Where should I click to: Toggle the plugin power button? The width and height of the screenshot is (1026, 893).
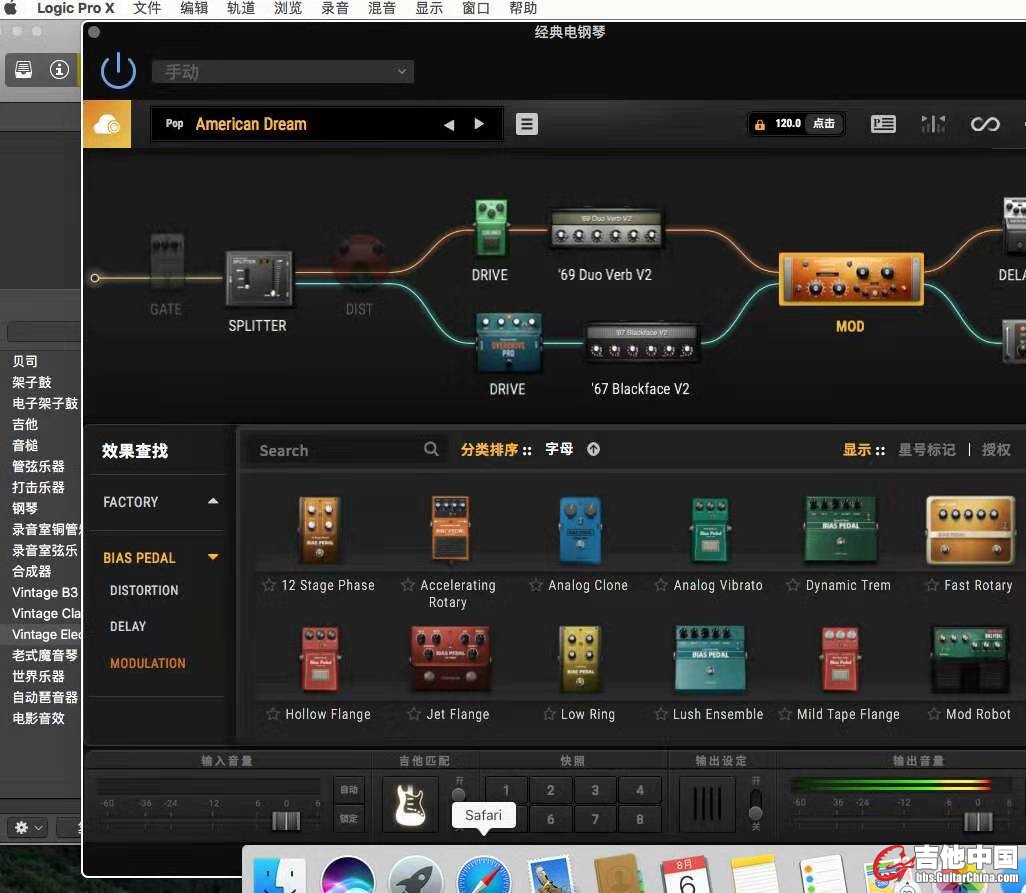tap(118, 71)
